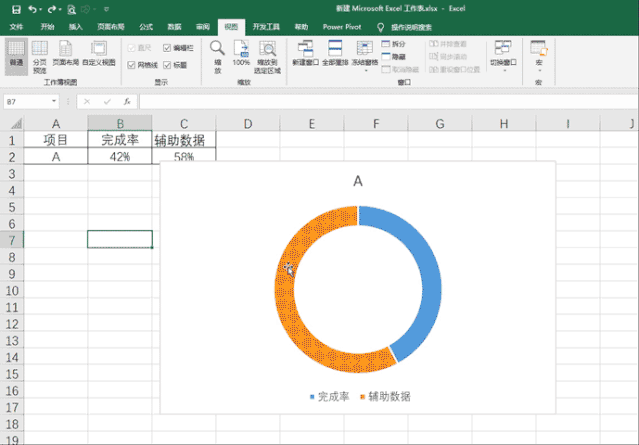Click Reset Window Position (重设窗口位置)
This screenshot has width=639, height=445.
(x=454, y=69)
